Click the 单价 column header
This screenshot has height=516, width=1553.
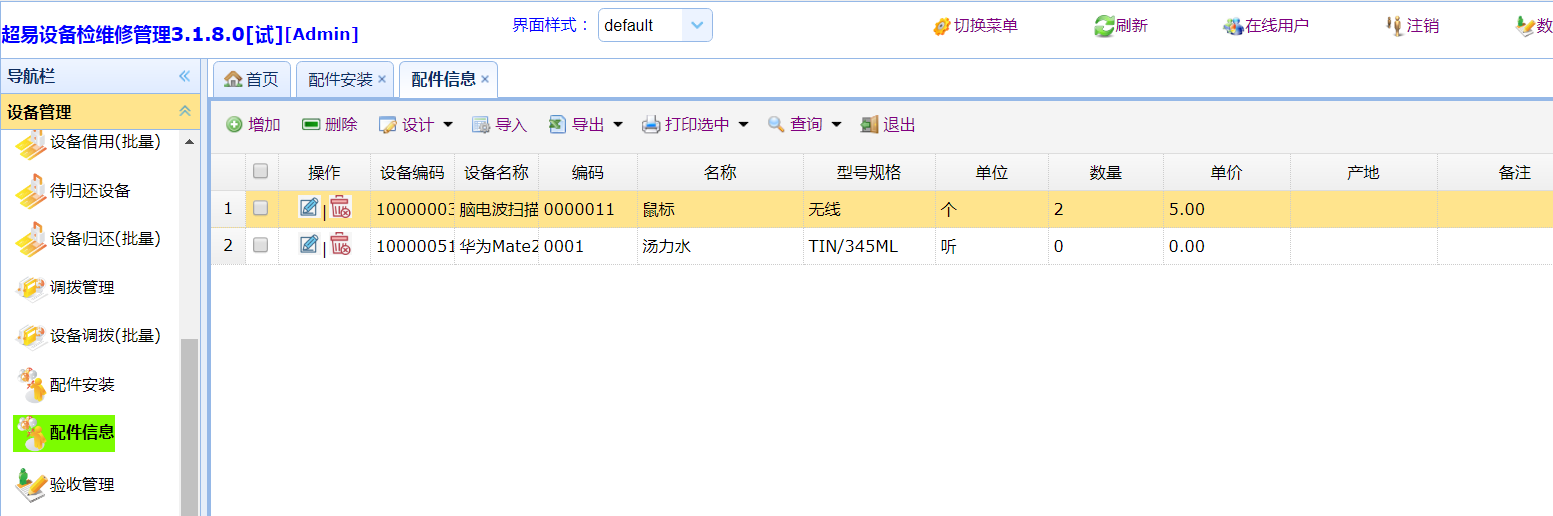(1226, 172)
